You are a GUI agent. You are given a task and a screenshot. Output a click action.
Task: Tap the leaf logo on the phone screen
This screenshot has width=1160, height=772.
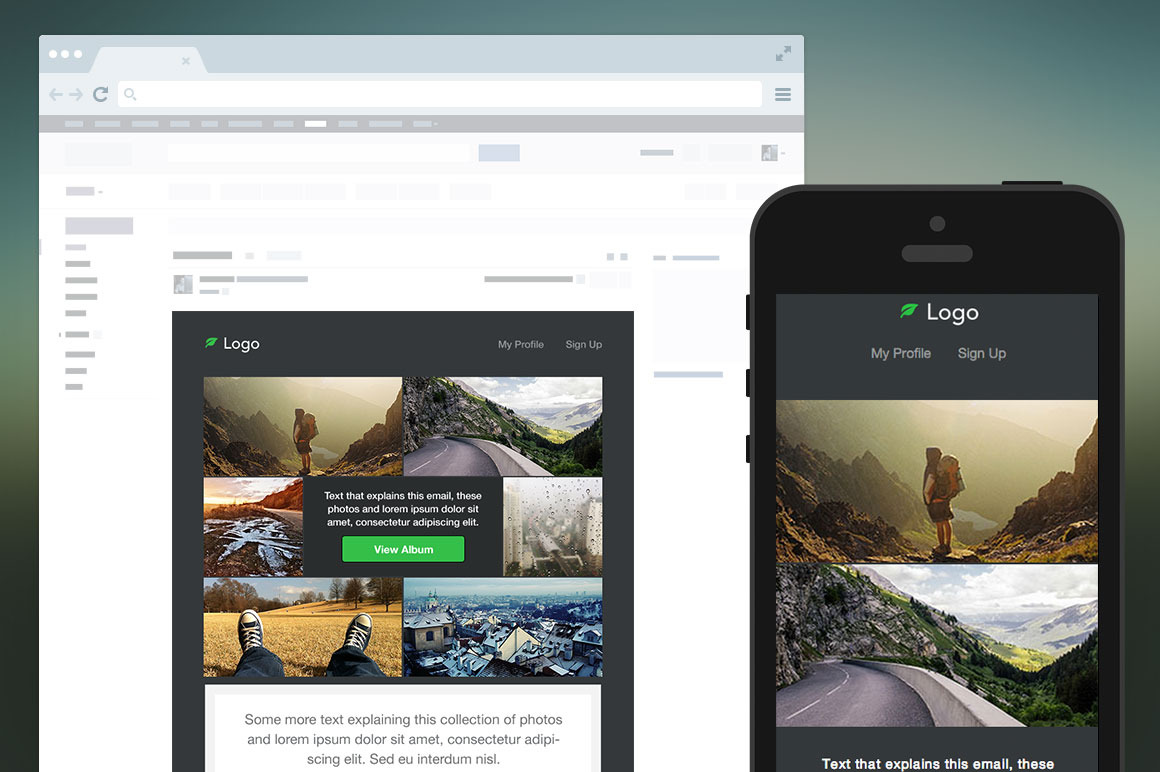click(908, 312)
